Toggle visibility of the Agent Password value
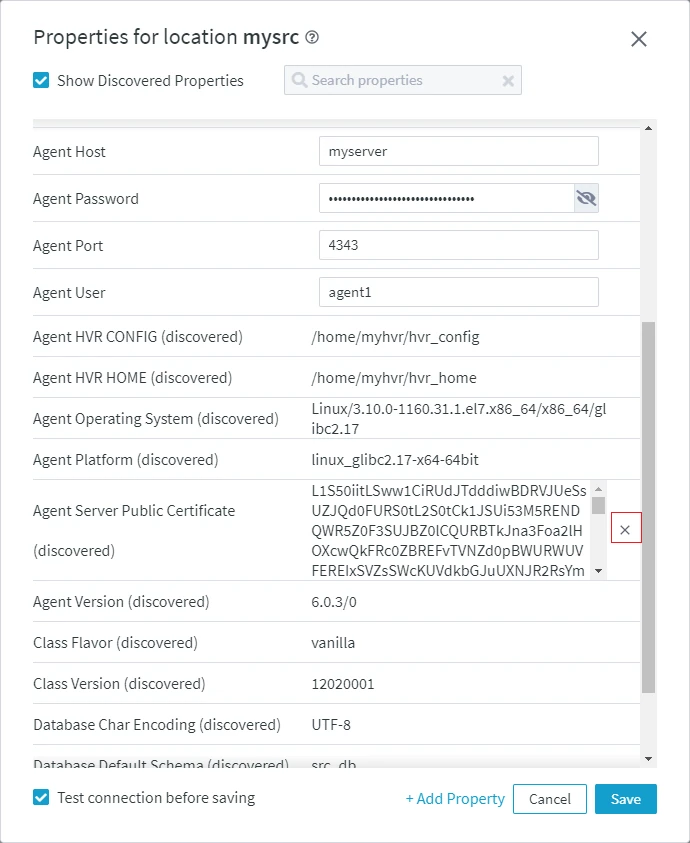Viewport: 690px width, 843px height. 586,198
